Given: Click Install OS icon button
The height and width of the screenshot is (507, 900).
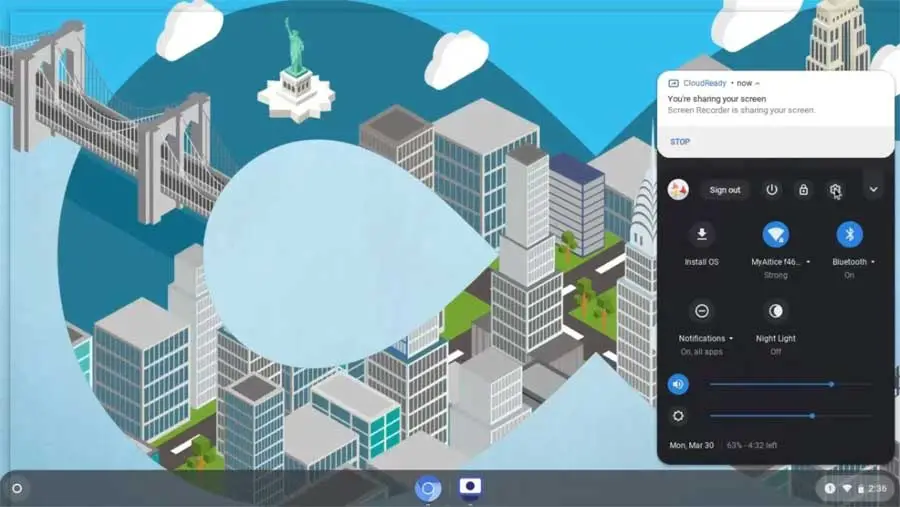Looking at the screenshot, I should tap(701, 234).
